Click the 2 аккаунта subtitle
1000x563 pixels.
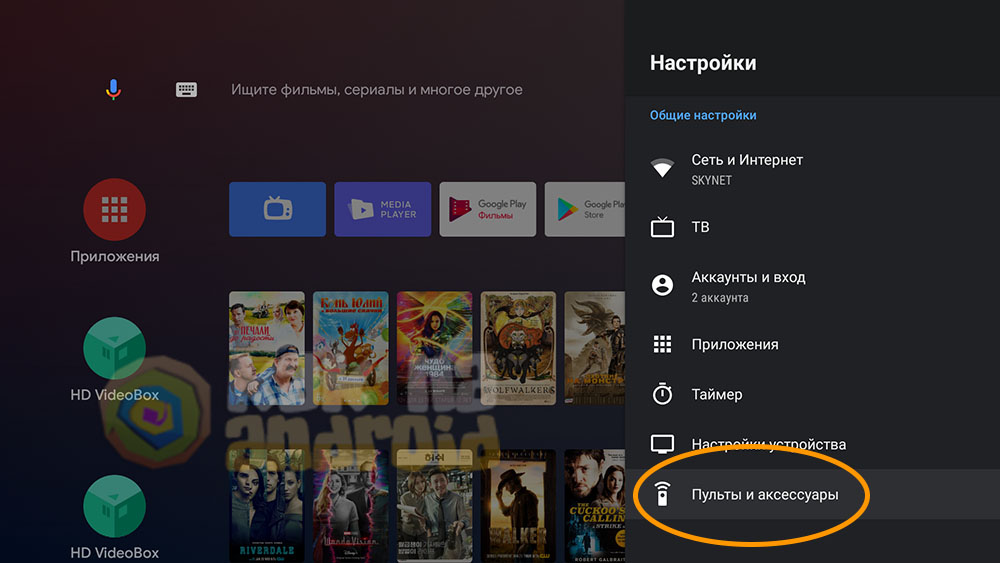tap(720, 298)
